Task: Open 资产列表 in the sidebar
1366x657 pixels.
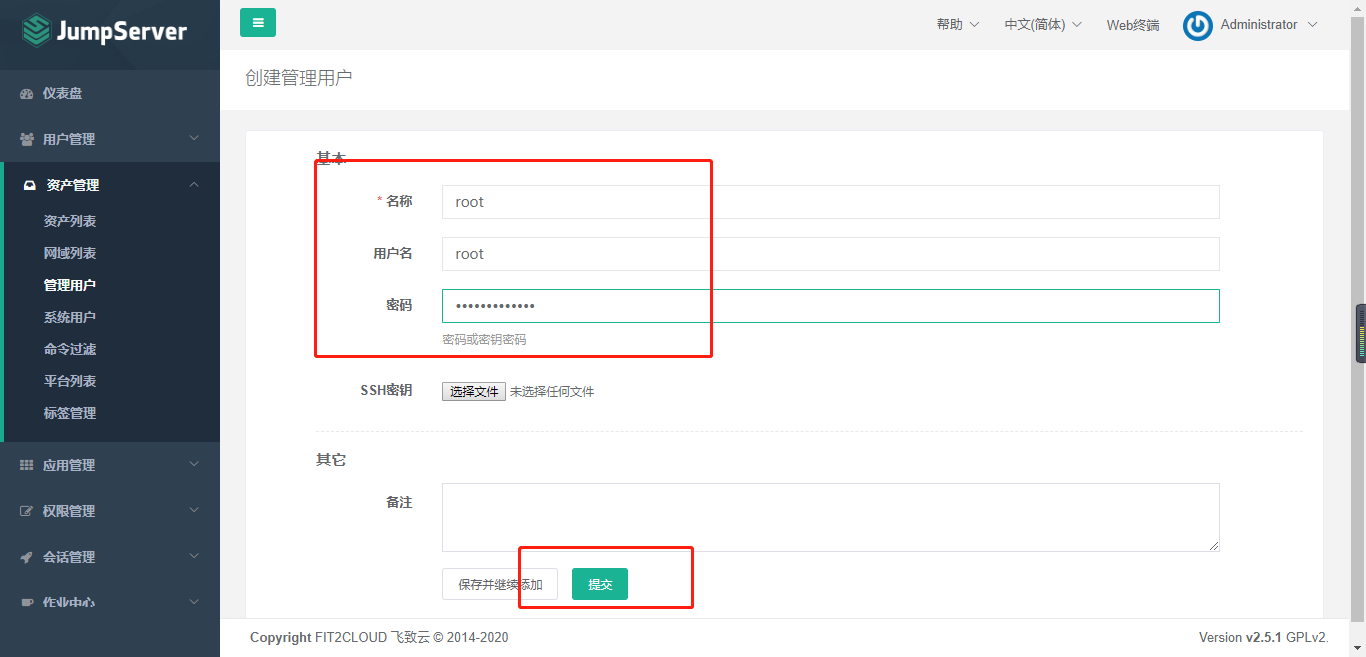Action: 70,221
